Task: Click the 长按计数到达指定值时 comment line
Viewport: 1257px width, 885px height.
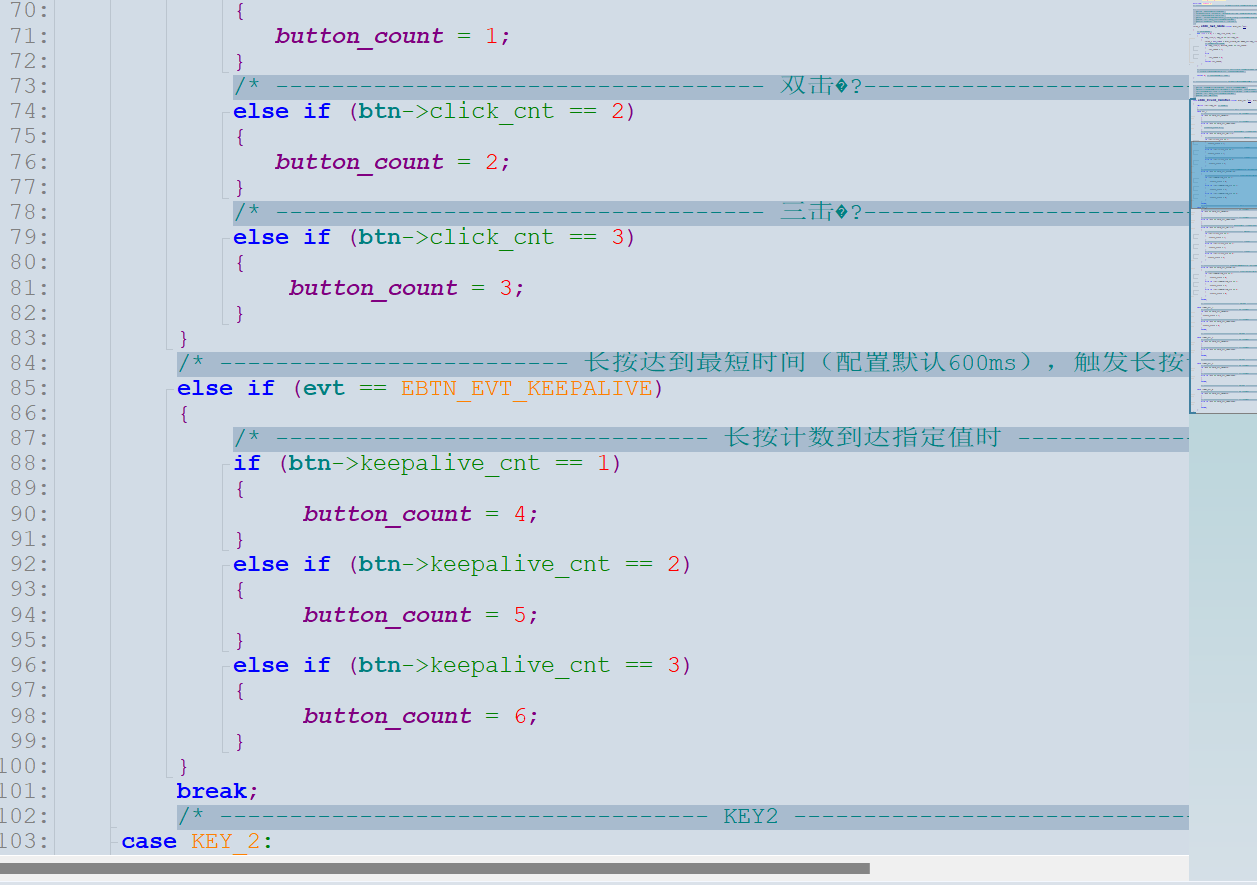Action: click(711, 438)
